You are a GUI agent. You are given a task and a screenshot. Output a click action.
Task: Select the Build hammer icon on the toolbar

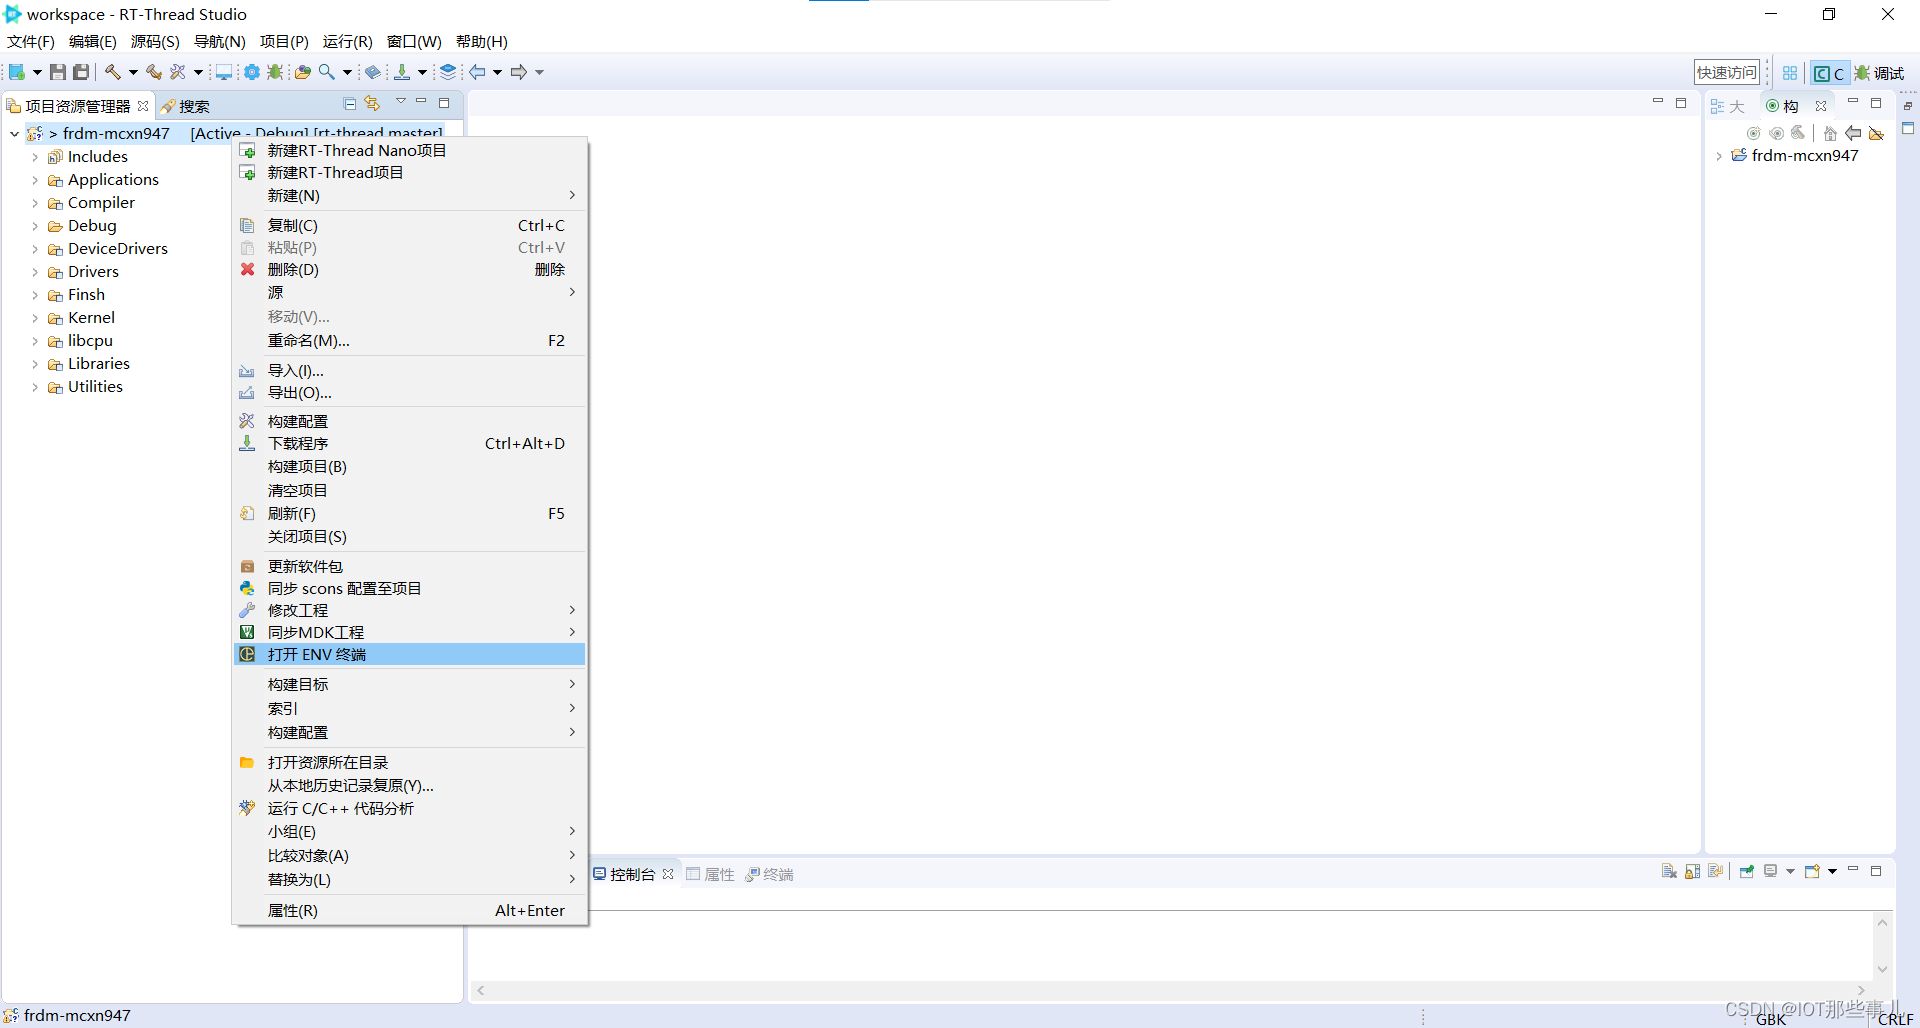point(114,72)
